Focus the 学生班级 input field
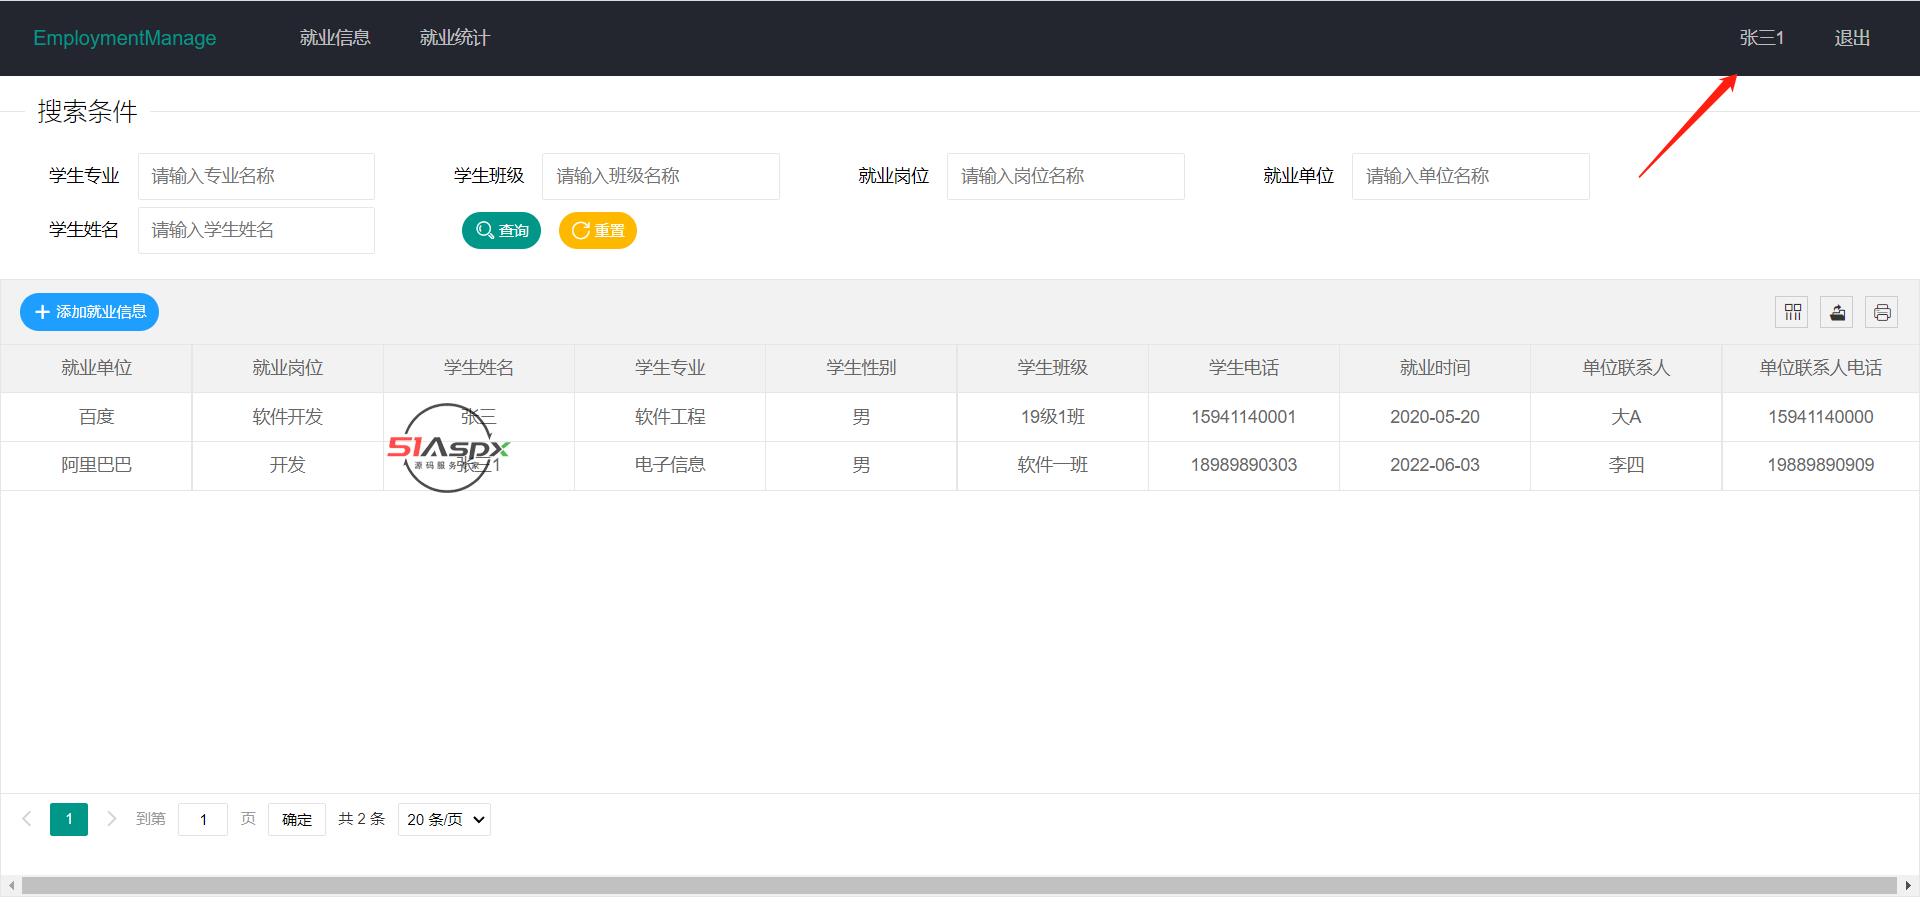 click(660, 176)
